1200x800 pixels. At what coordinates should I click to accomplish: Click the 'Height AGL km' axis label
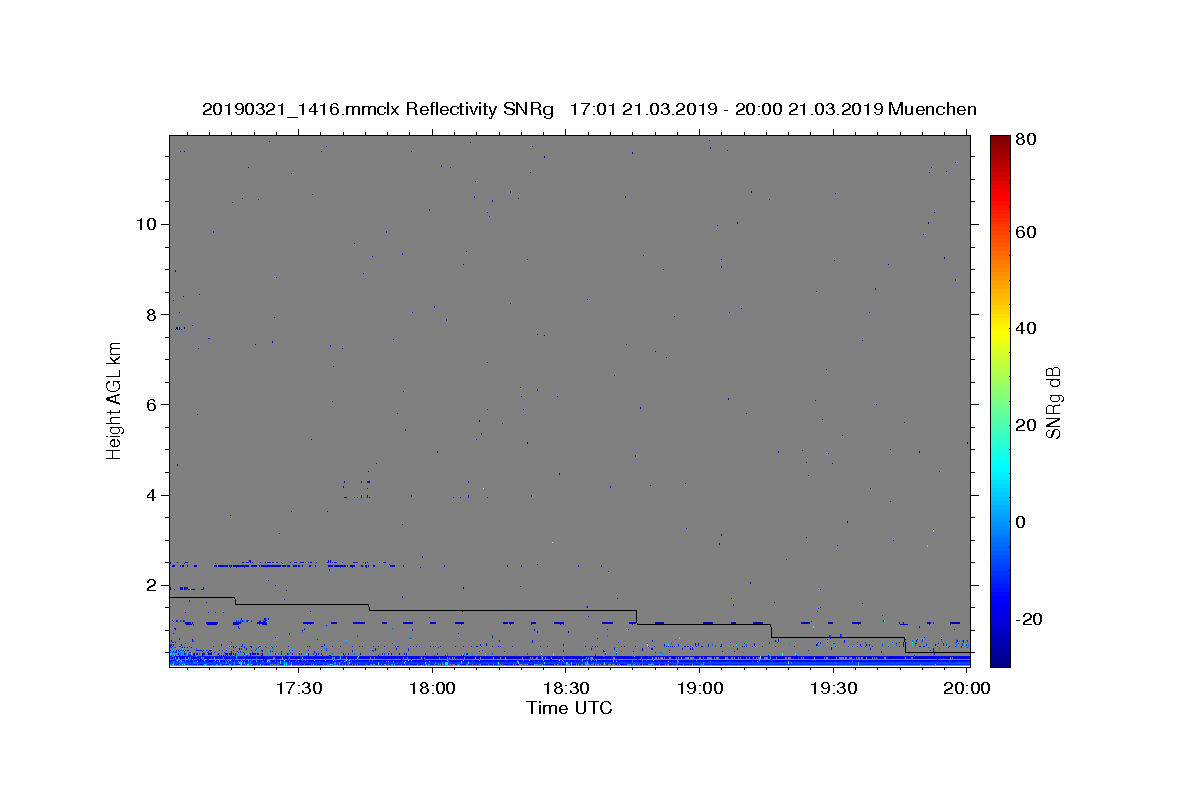(115, 400)
